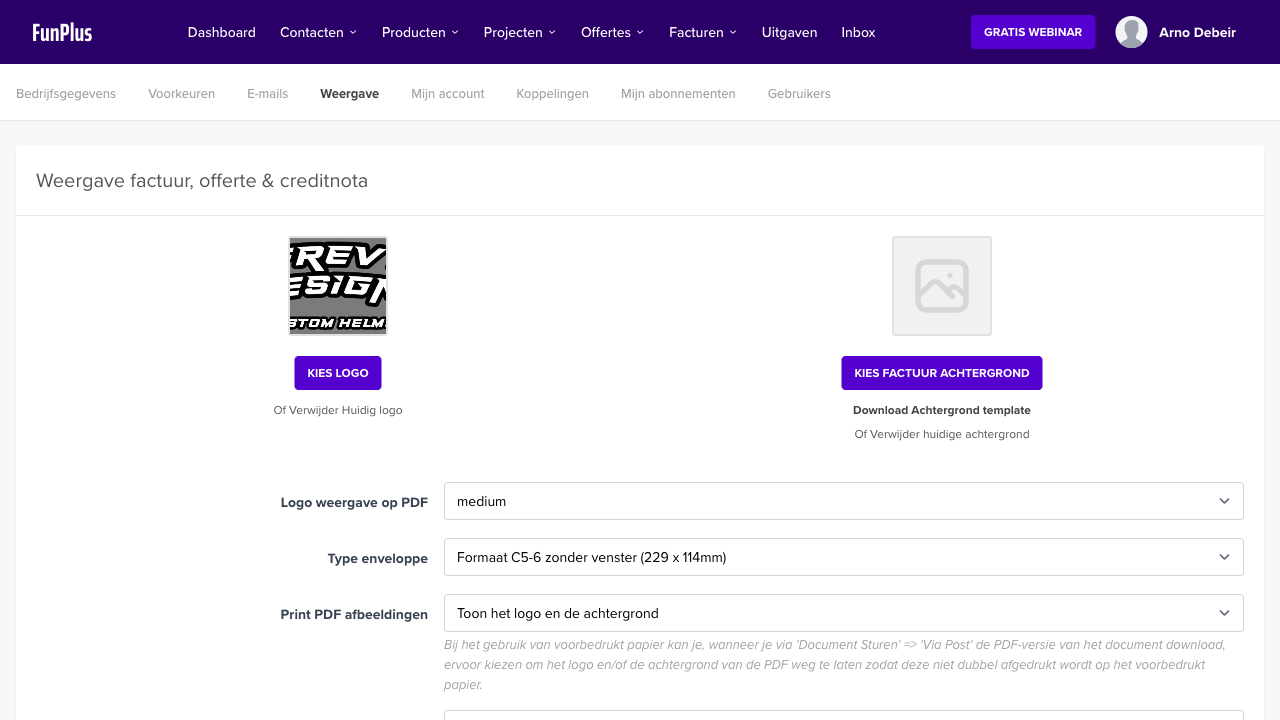Viewport: 1280px width, 720px height.
Task: Open the Dashboard menu item
Action: click(x=221, y=32)
